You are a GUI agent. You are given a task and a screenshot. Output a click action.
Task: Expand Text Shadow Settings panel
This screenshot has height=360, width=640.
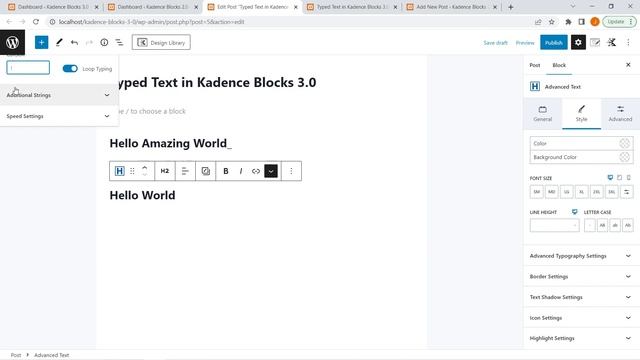(581, 297)
